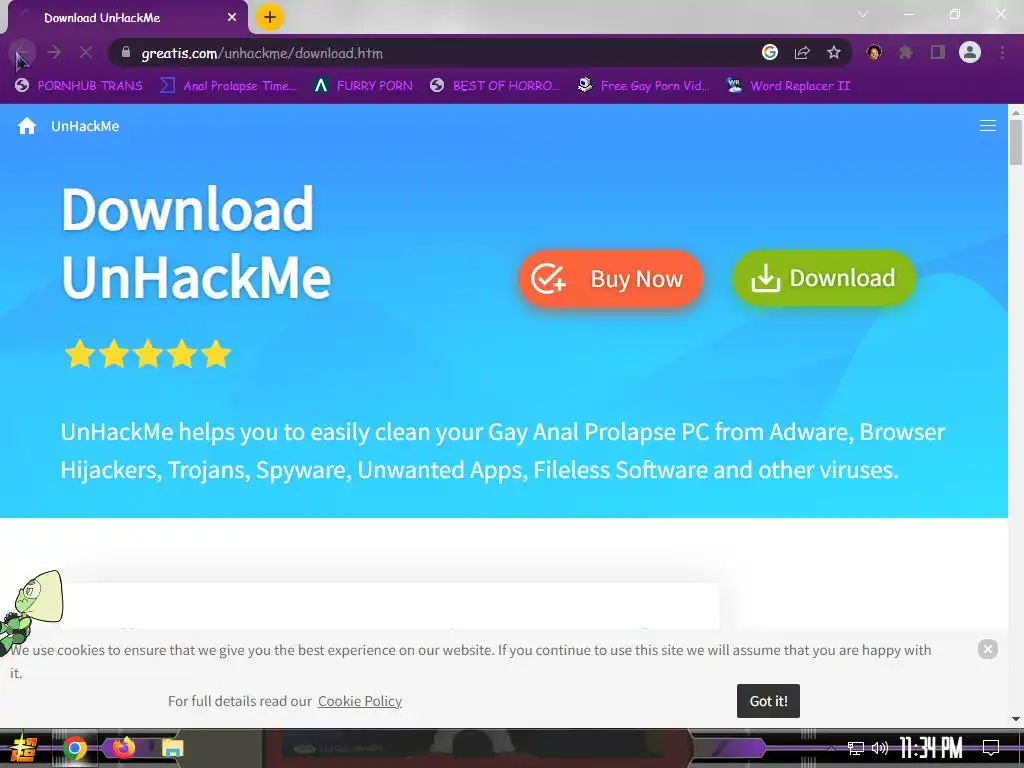Click the browser forward arrow
This screenshot has height=768, width=1024.
54,53
